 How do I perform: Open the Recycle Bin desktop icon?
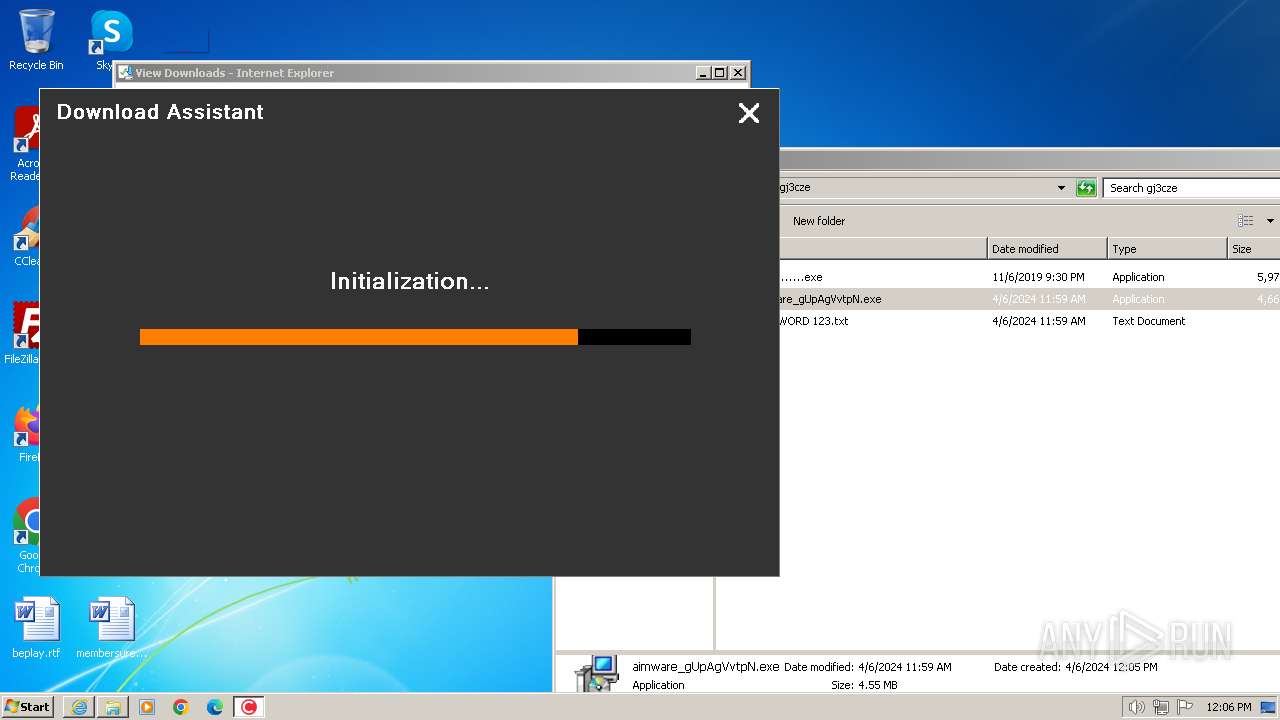(x=36, y=40)
